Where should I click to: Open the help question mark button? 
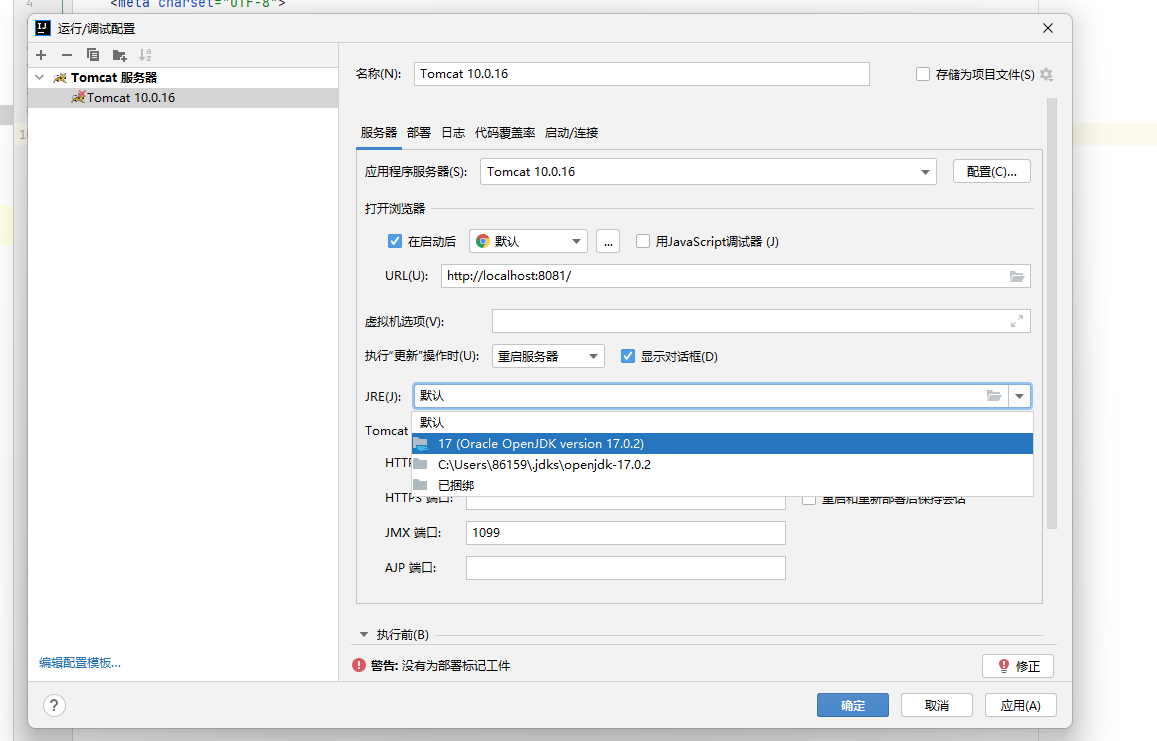coord(54,706)
